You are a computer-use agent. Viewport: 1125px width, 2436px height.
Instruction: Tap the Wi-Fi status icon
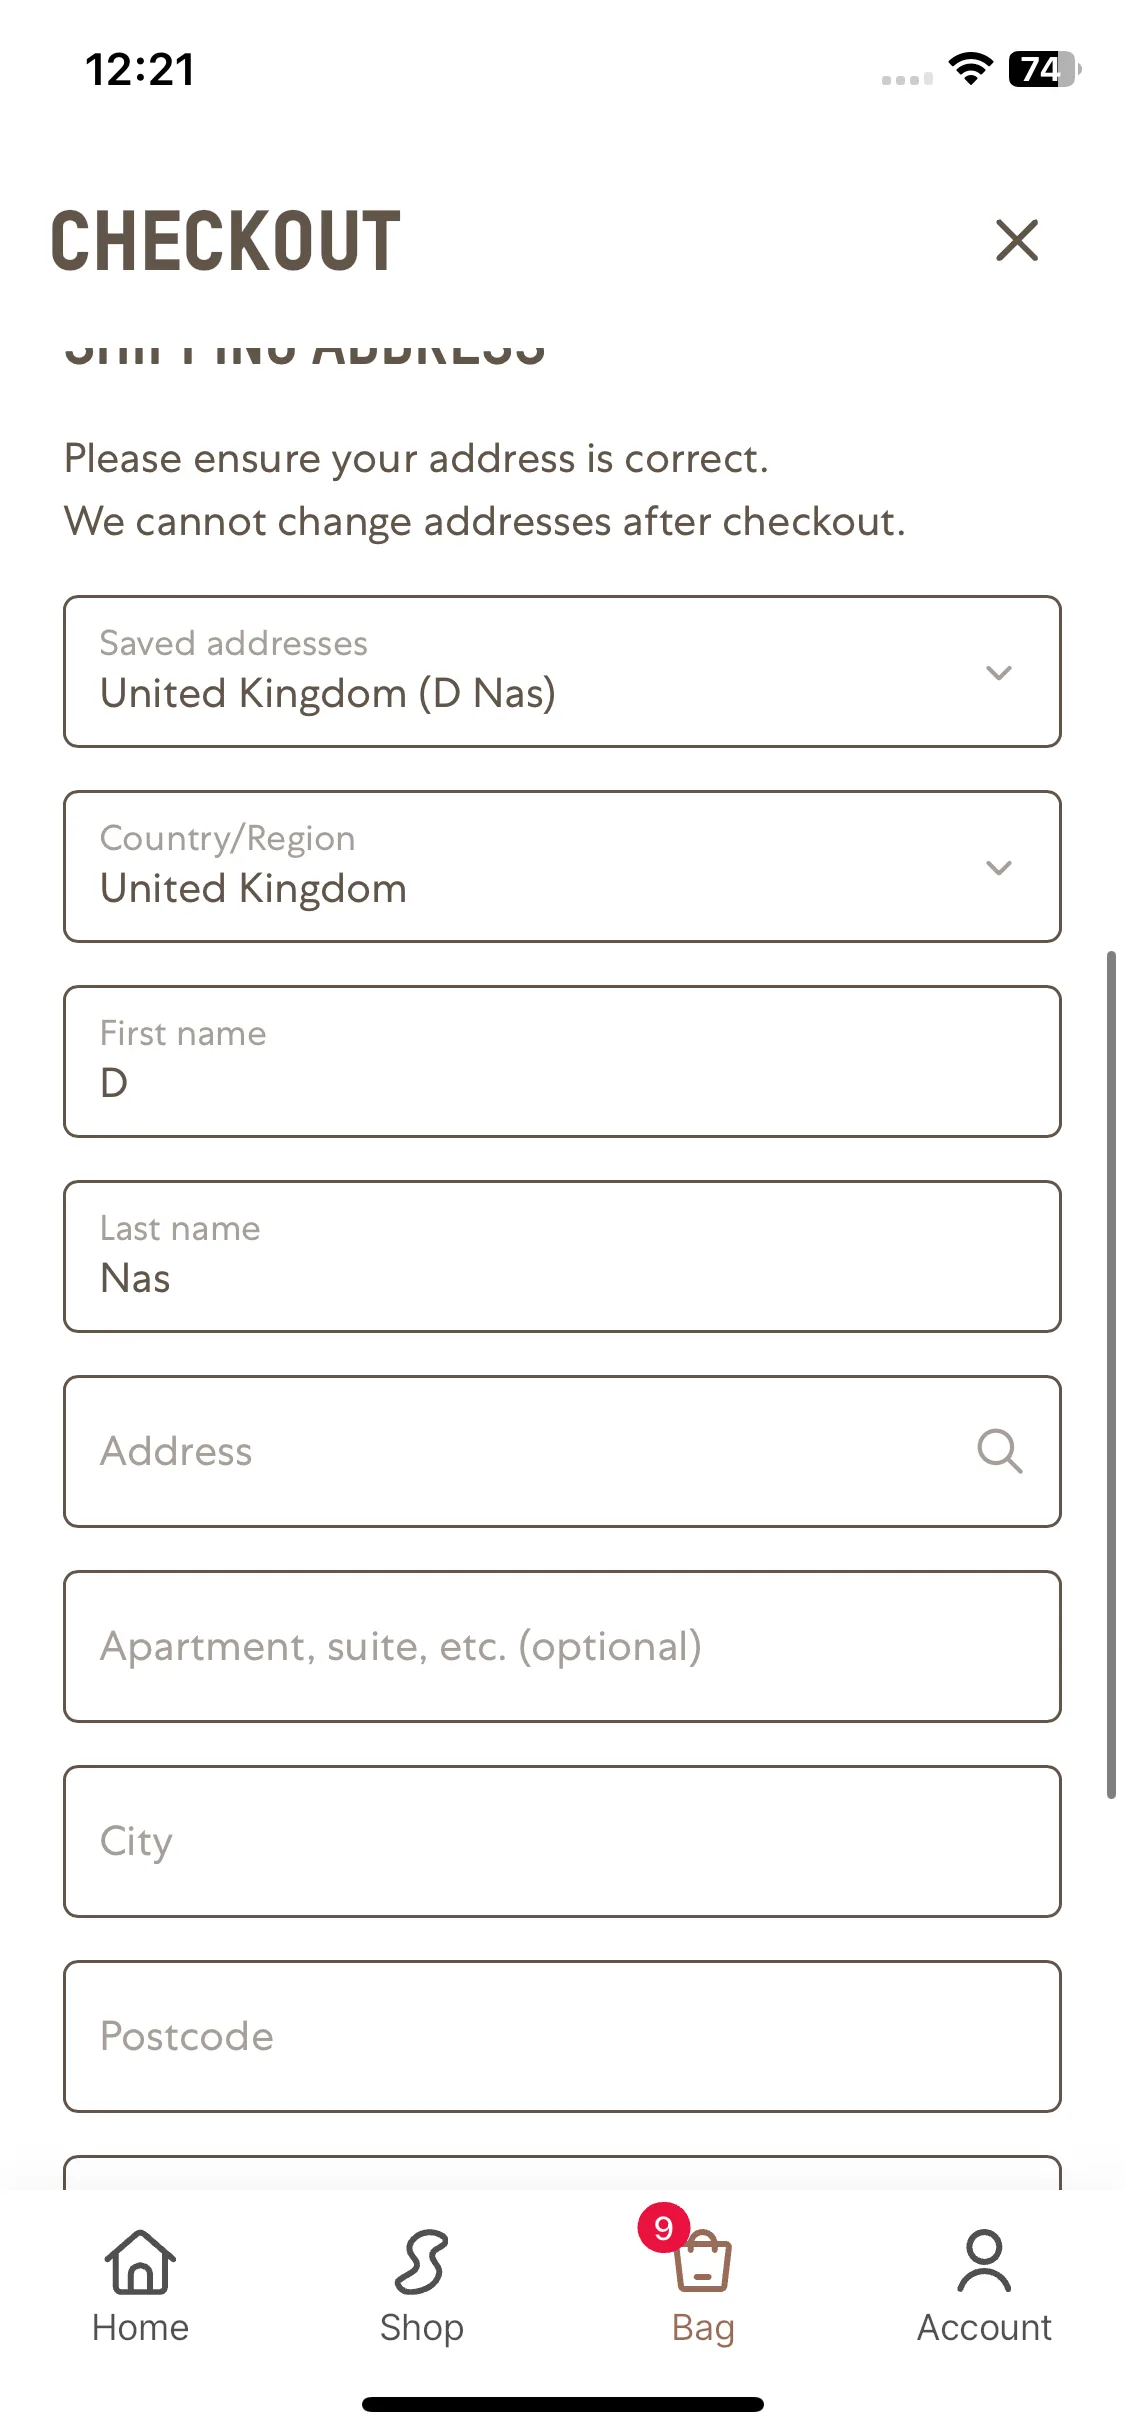[970, 69]
